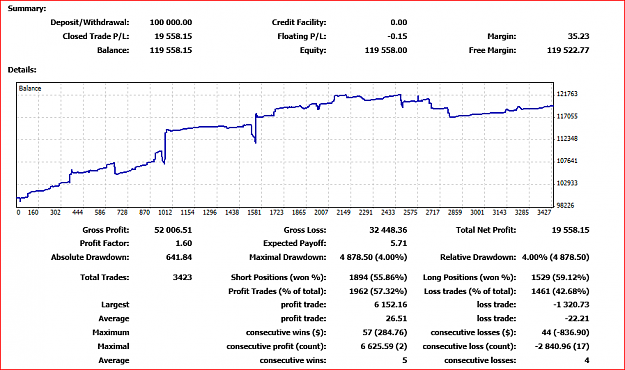The image size is (625, 370).
Task: Select the Absolute Drawdown value 641.84
Action: (179, 257)
